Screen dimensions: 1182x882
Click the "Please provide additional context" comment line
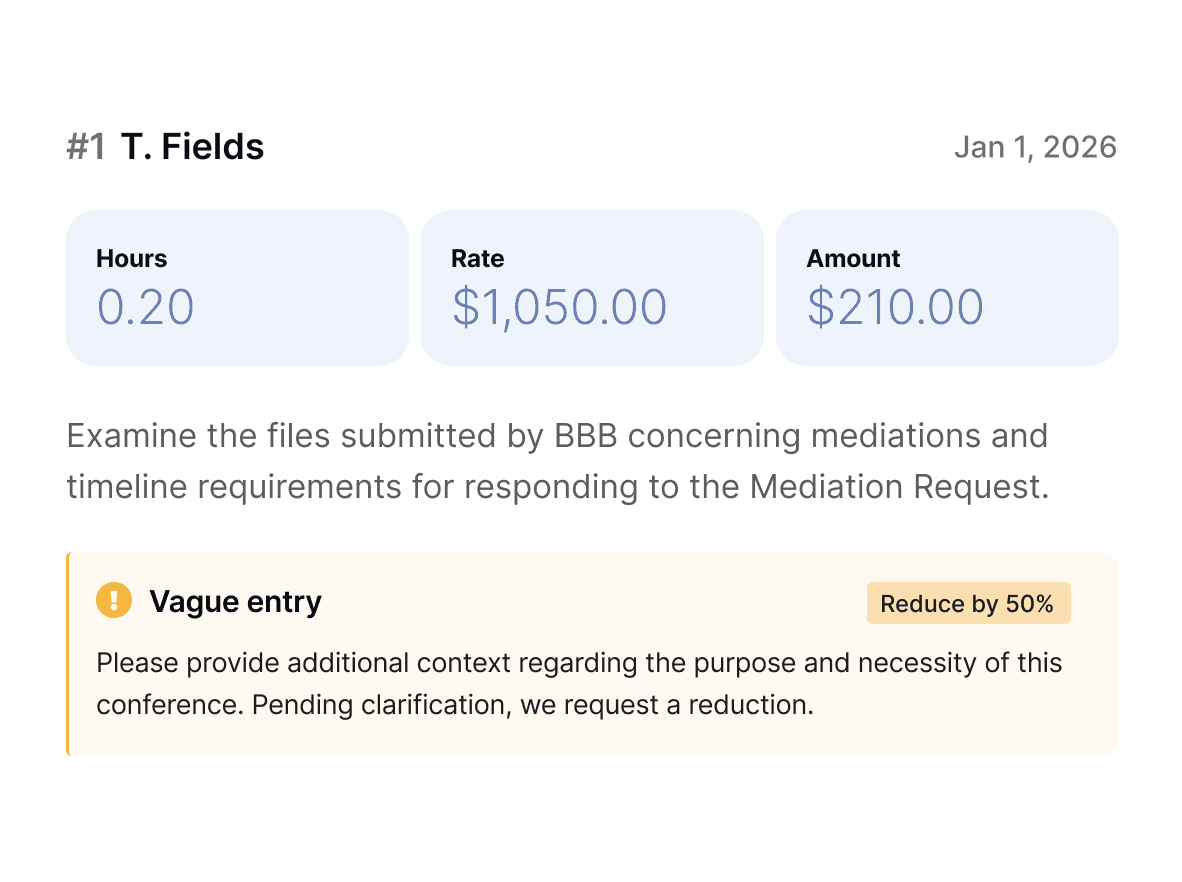pyautogui.click(x=579, y=663)
